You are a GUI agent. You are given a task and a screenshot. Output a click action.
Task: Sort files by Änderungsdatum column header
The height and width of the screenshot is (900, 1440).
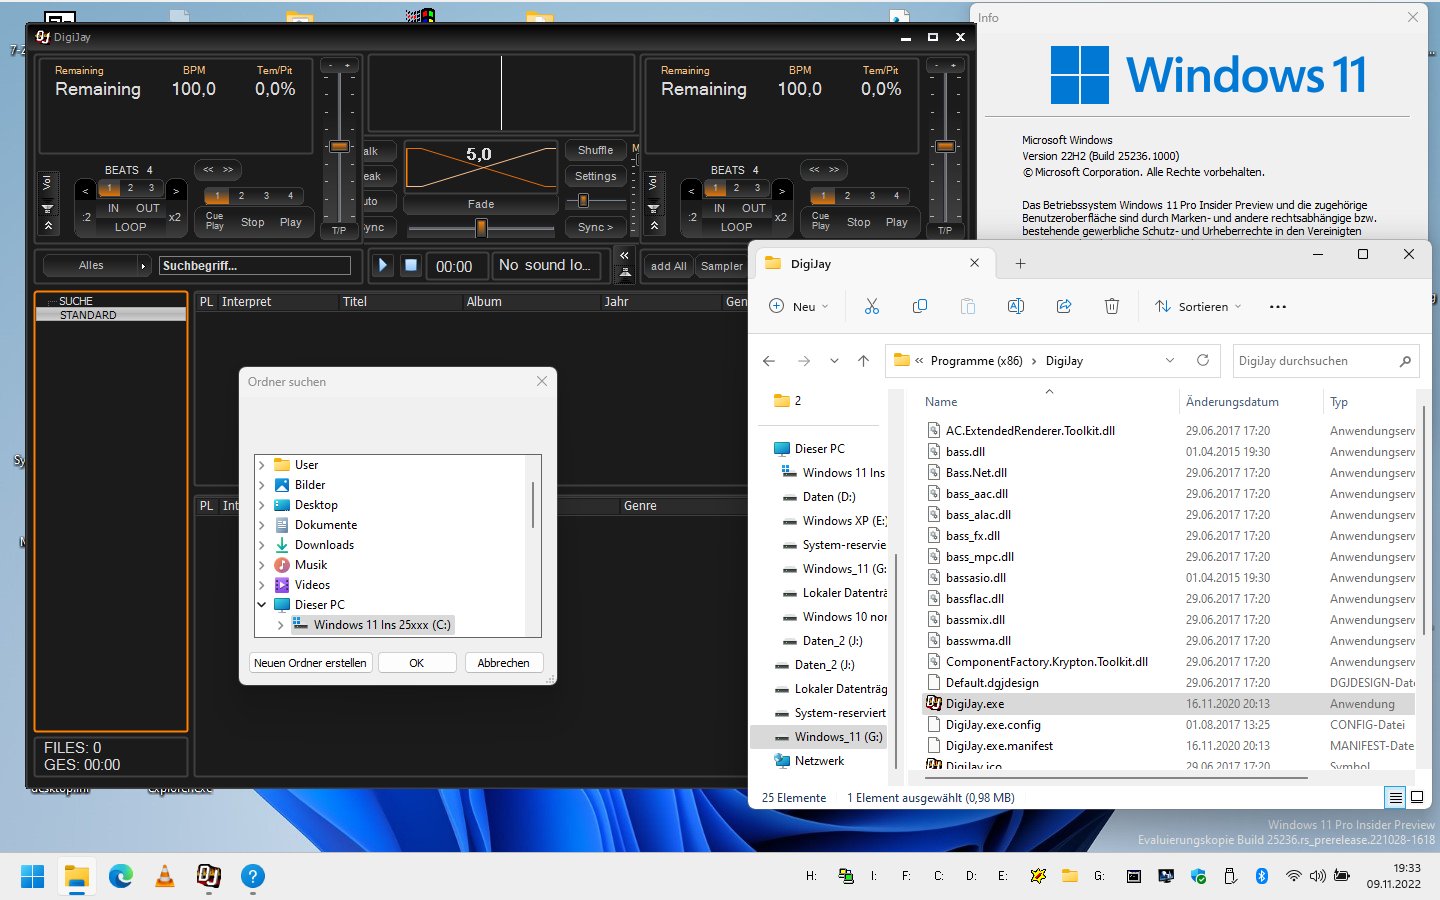pyautogui.click(x=1232, y=402)
